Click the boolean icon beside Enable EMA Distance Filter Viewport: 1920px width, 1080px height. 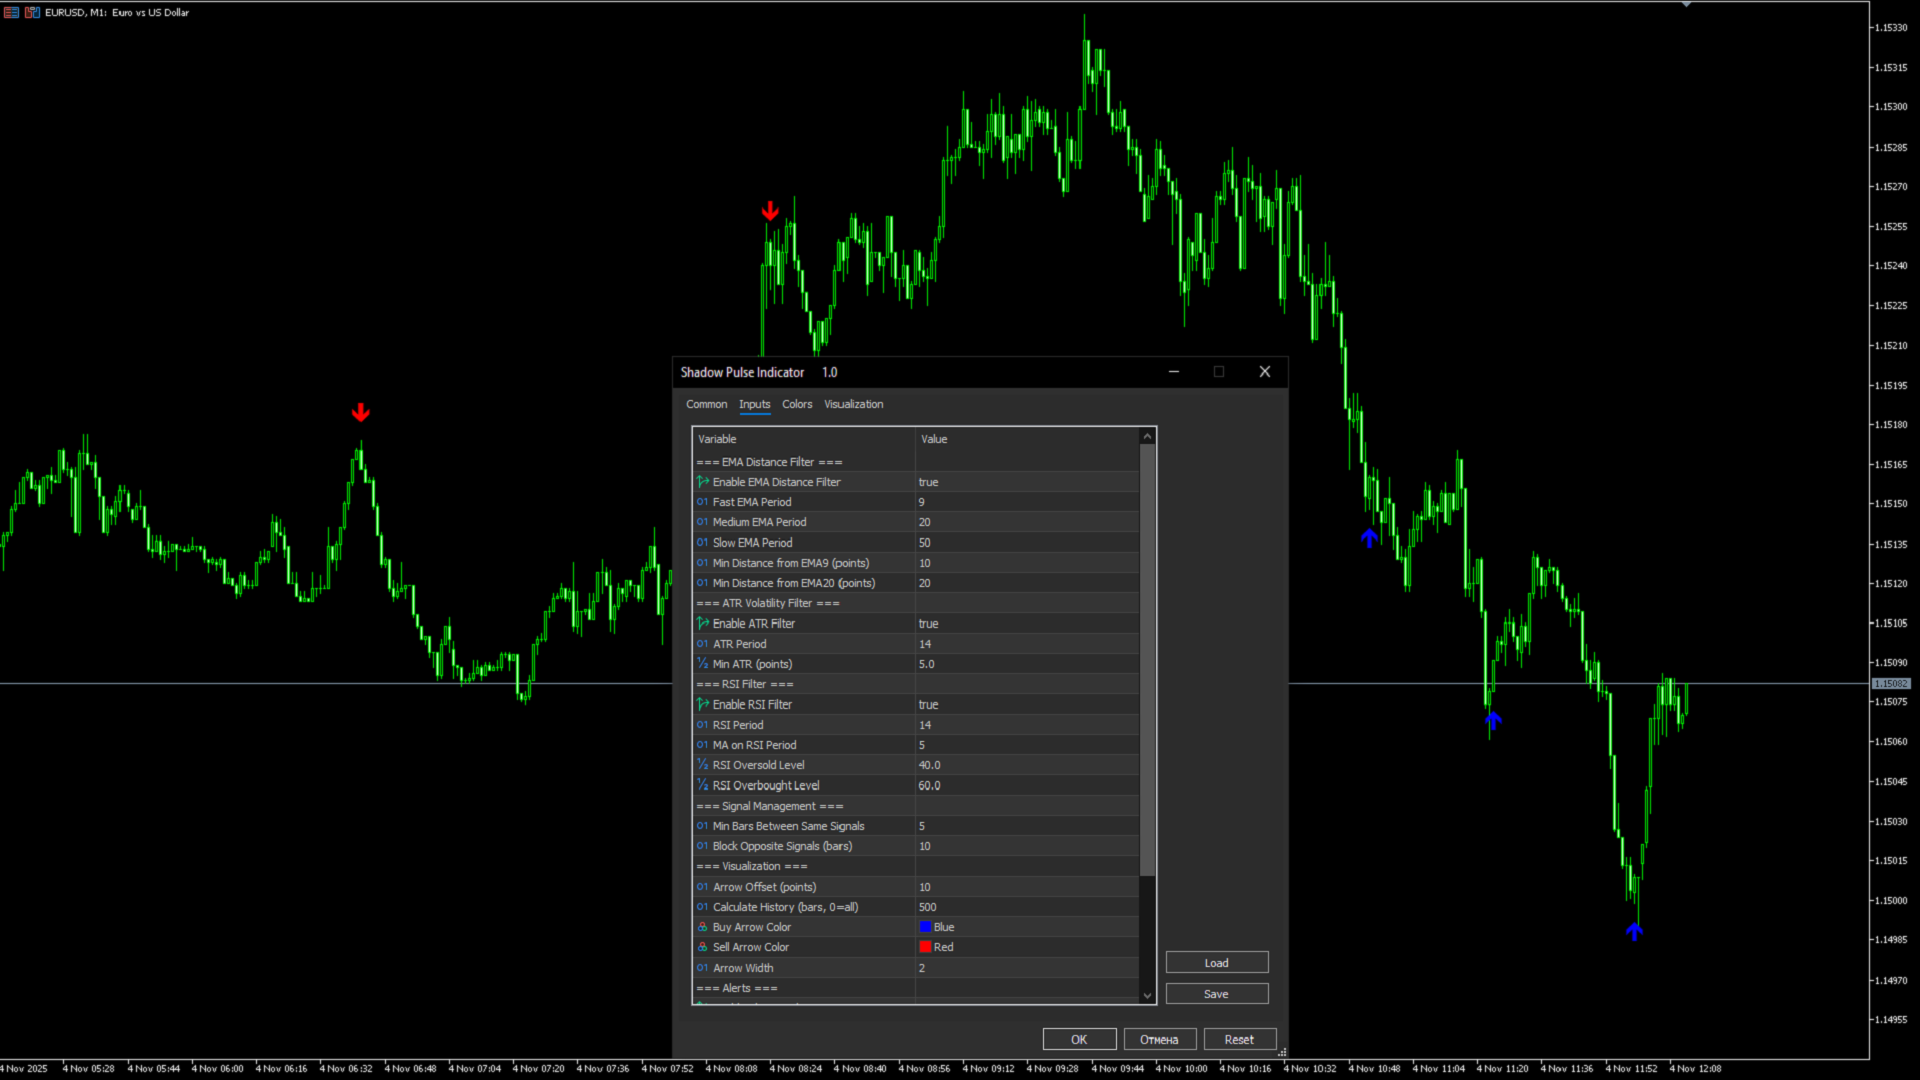(703, 482)
